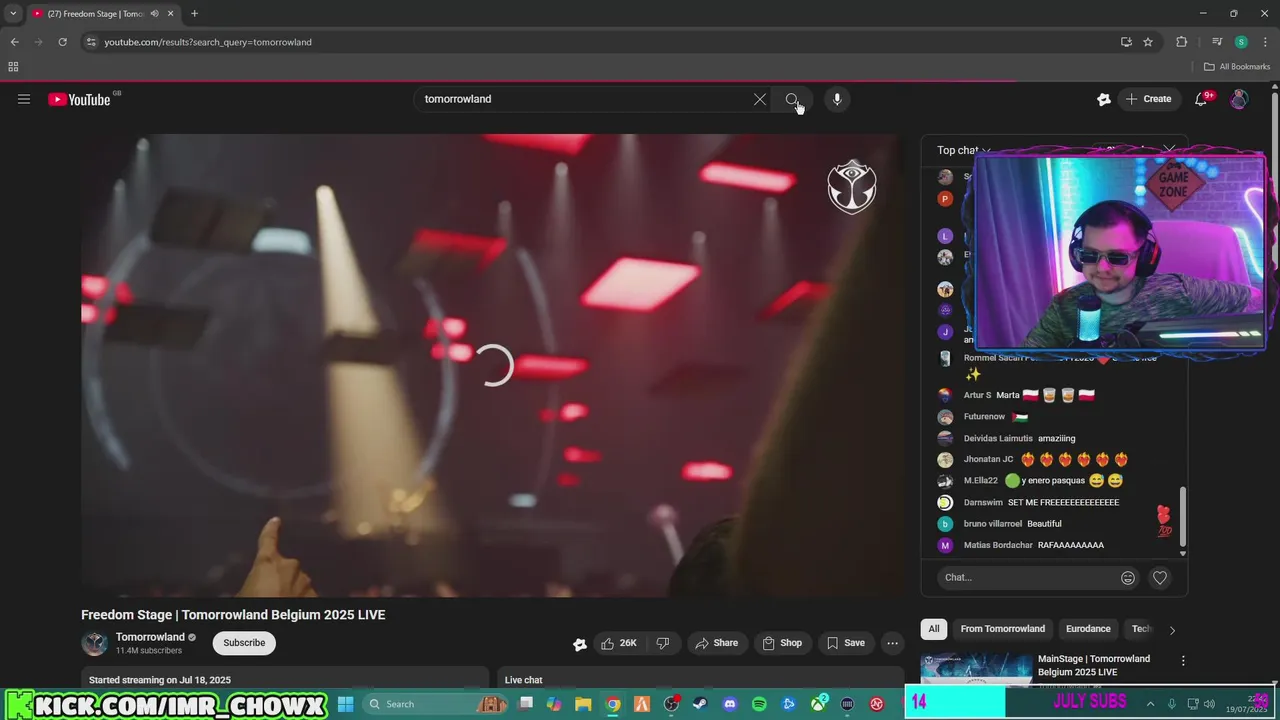Mute the tab via speaker icon
The width and height of the screenshot is (1280, 720).
tap(154, 14)
